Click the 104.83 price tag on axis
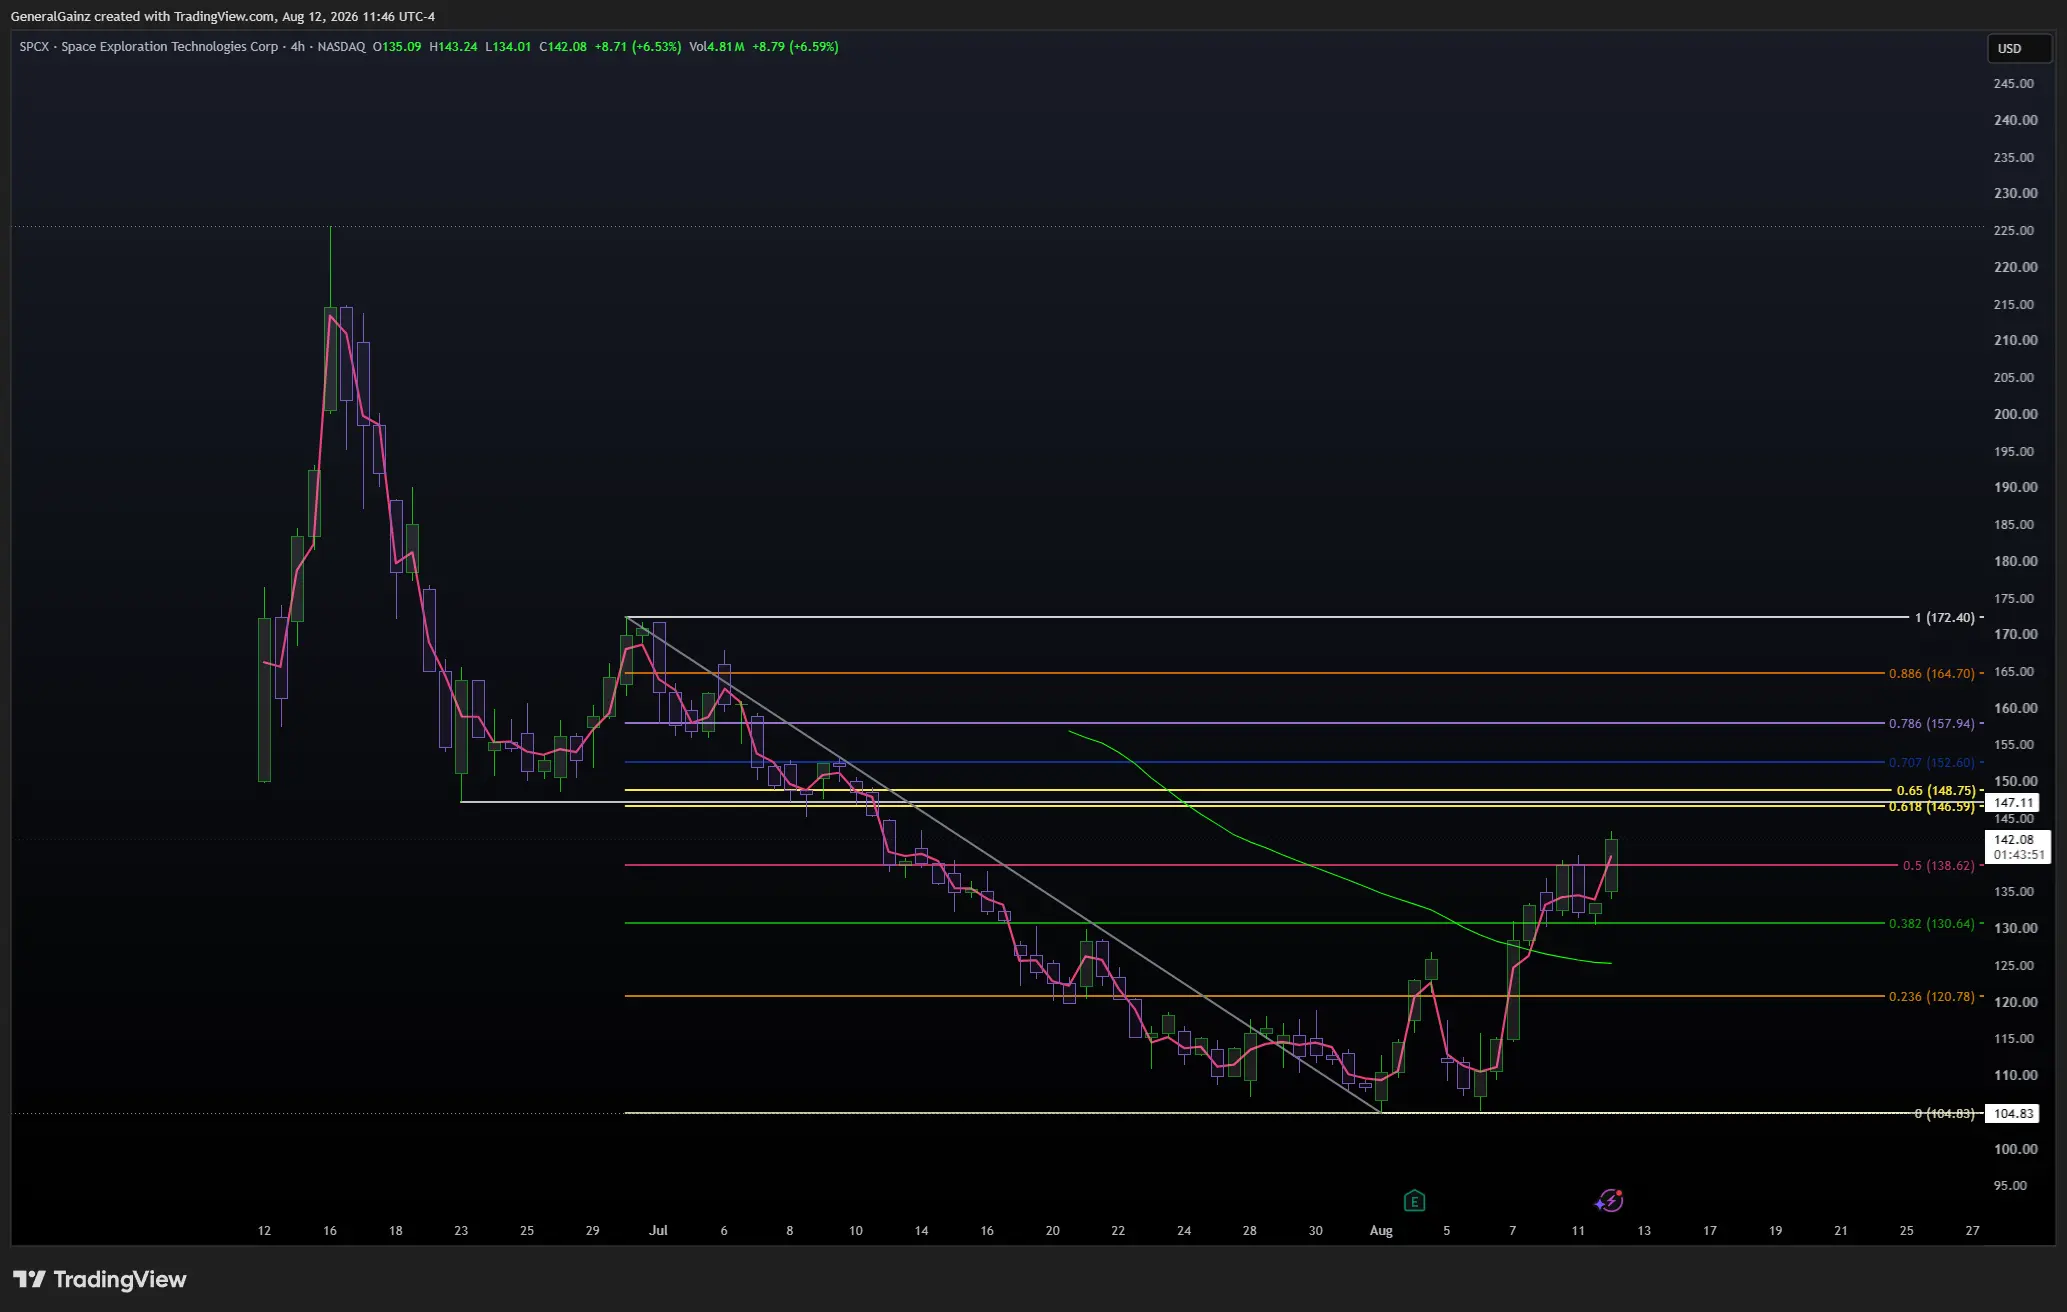 coord(2013,1114)
